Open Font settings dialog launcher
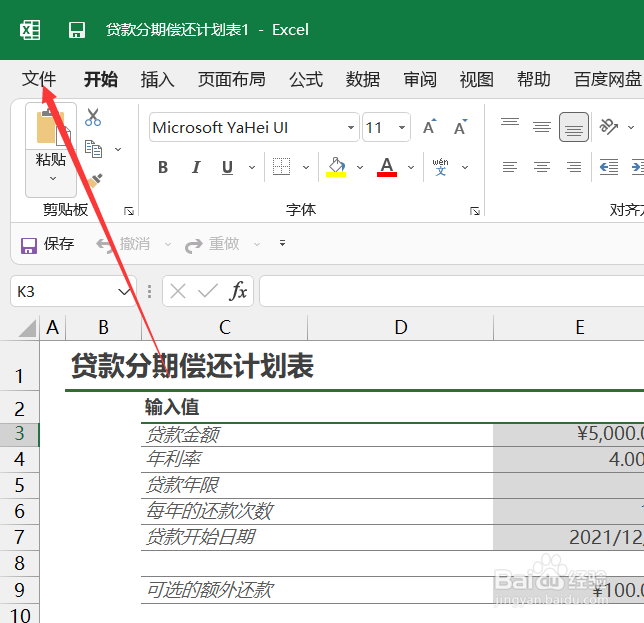 (x=475, y=211)
